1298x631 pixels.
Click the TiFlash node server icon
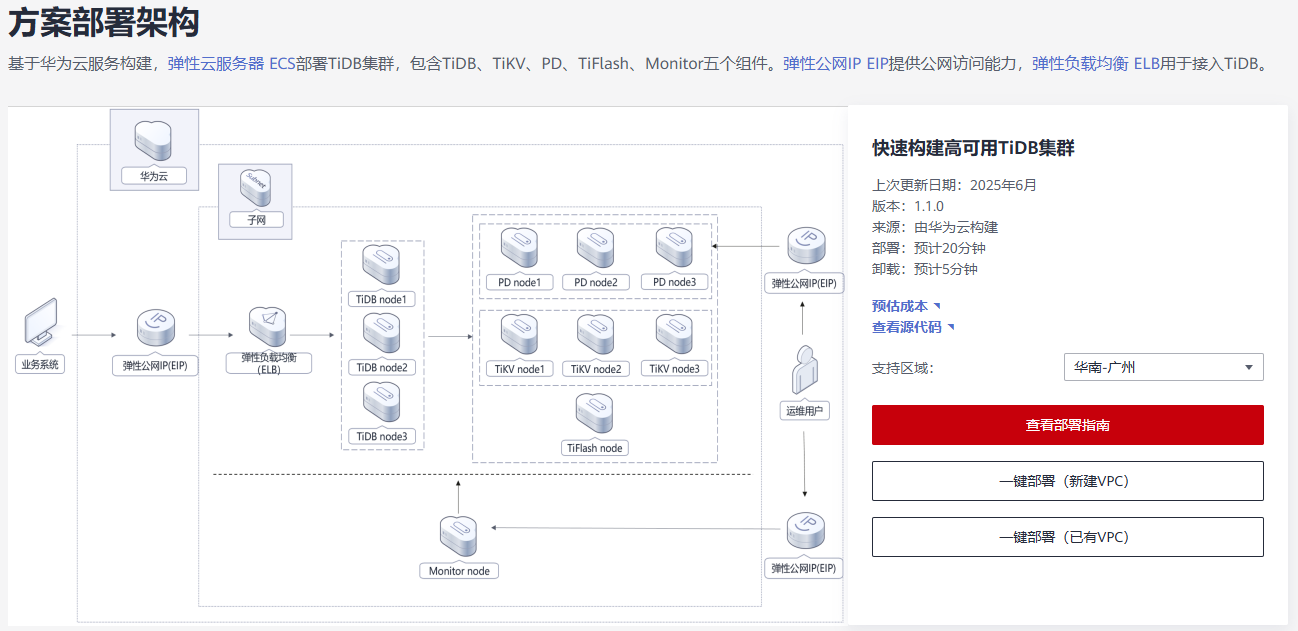(x=595, y=414)
